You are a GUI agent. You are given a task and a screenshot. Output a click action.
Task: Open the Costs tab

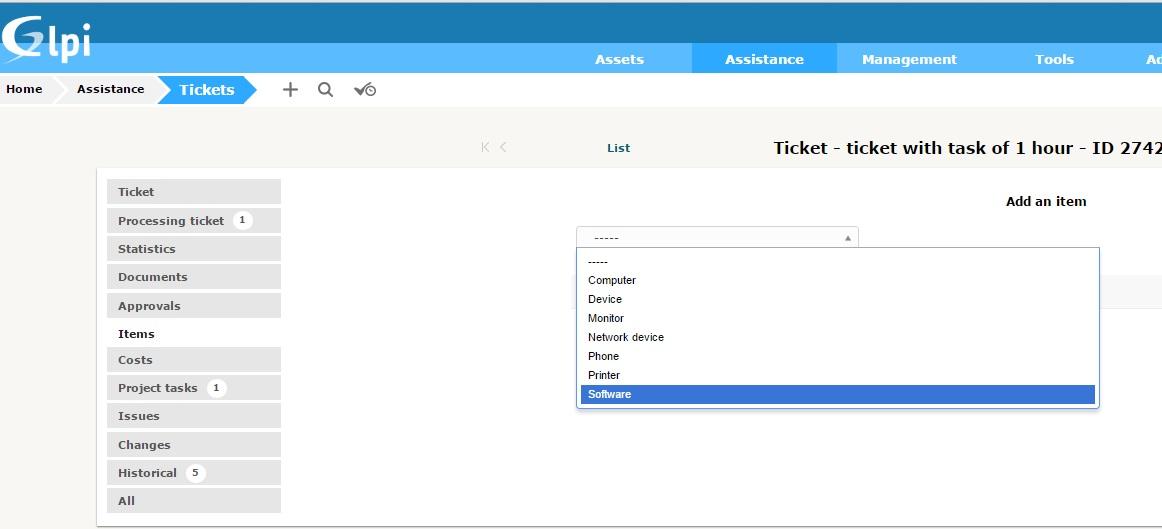[x=194, y=359]
